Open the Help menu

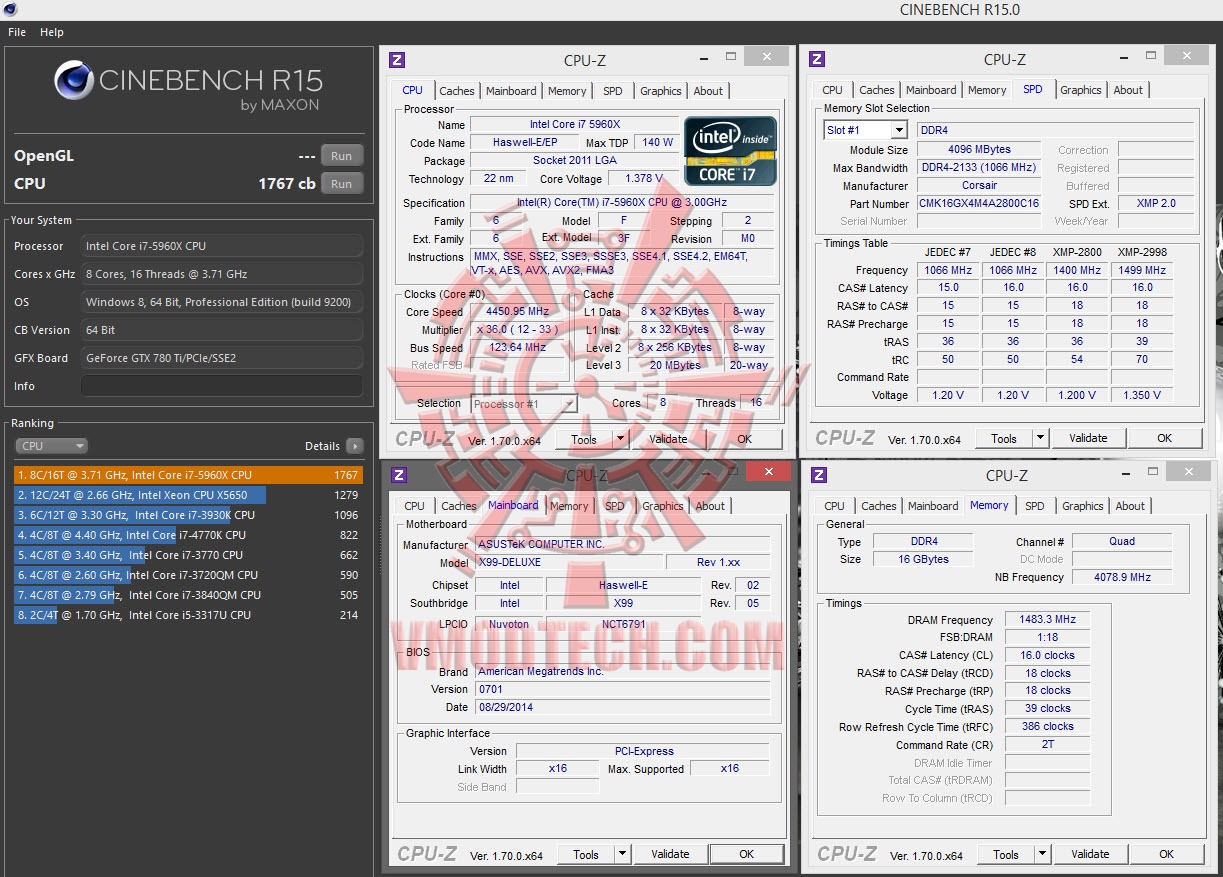pos(51,32)
